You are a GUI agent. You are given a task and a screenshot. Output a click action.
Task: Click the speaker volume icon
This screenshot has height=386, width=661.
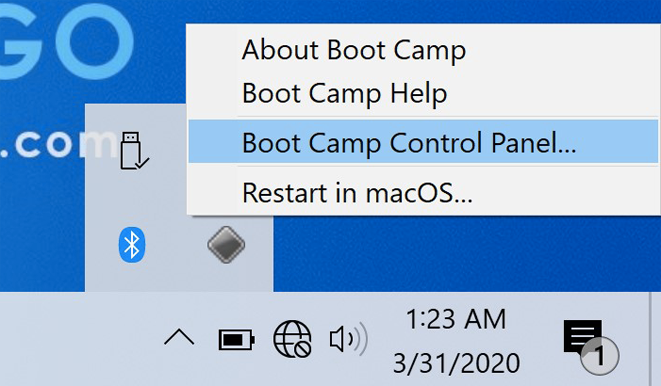coord(348,339)
